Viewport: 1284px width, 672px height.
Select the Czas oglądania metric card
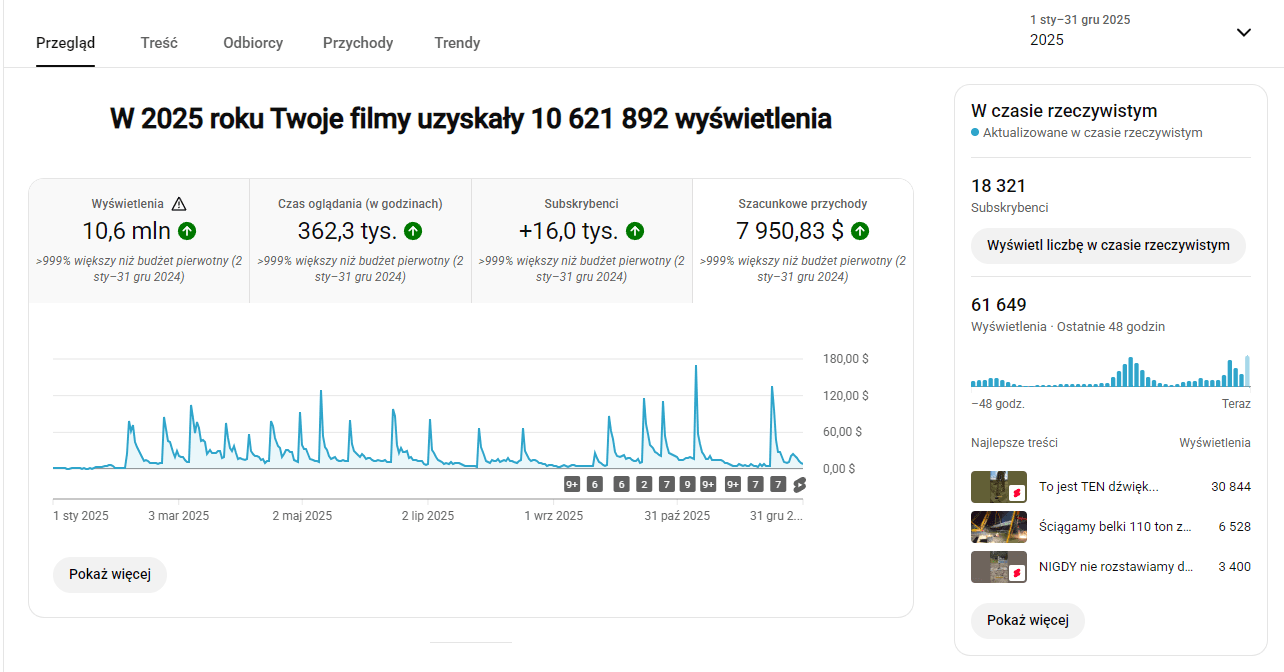[x=360, y=241]
